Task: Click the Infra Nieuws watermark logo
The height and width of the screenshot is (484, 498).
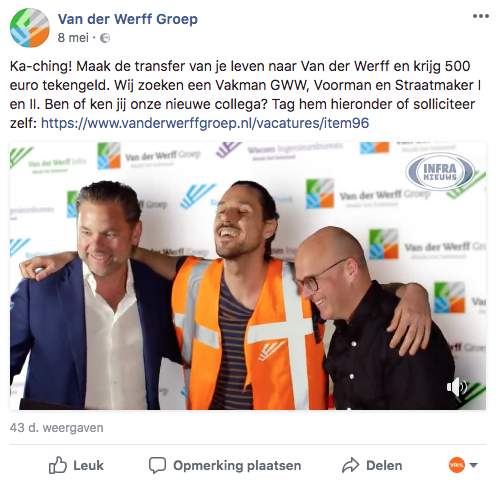Action: (x=440, y=172)
